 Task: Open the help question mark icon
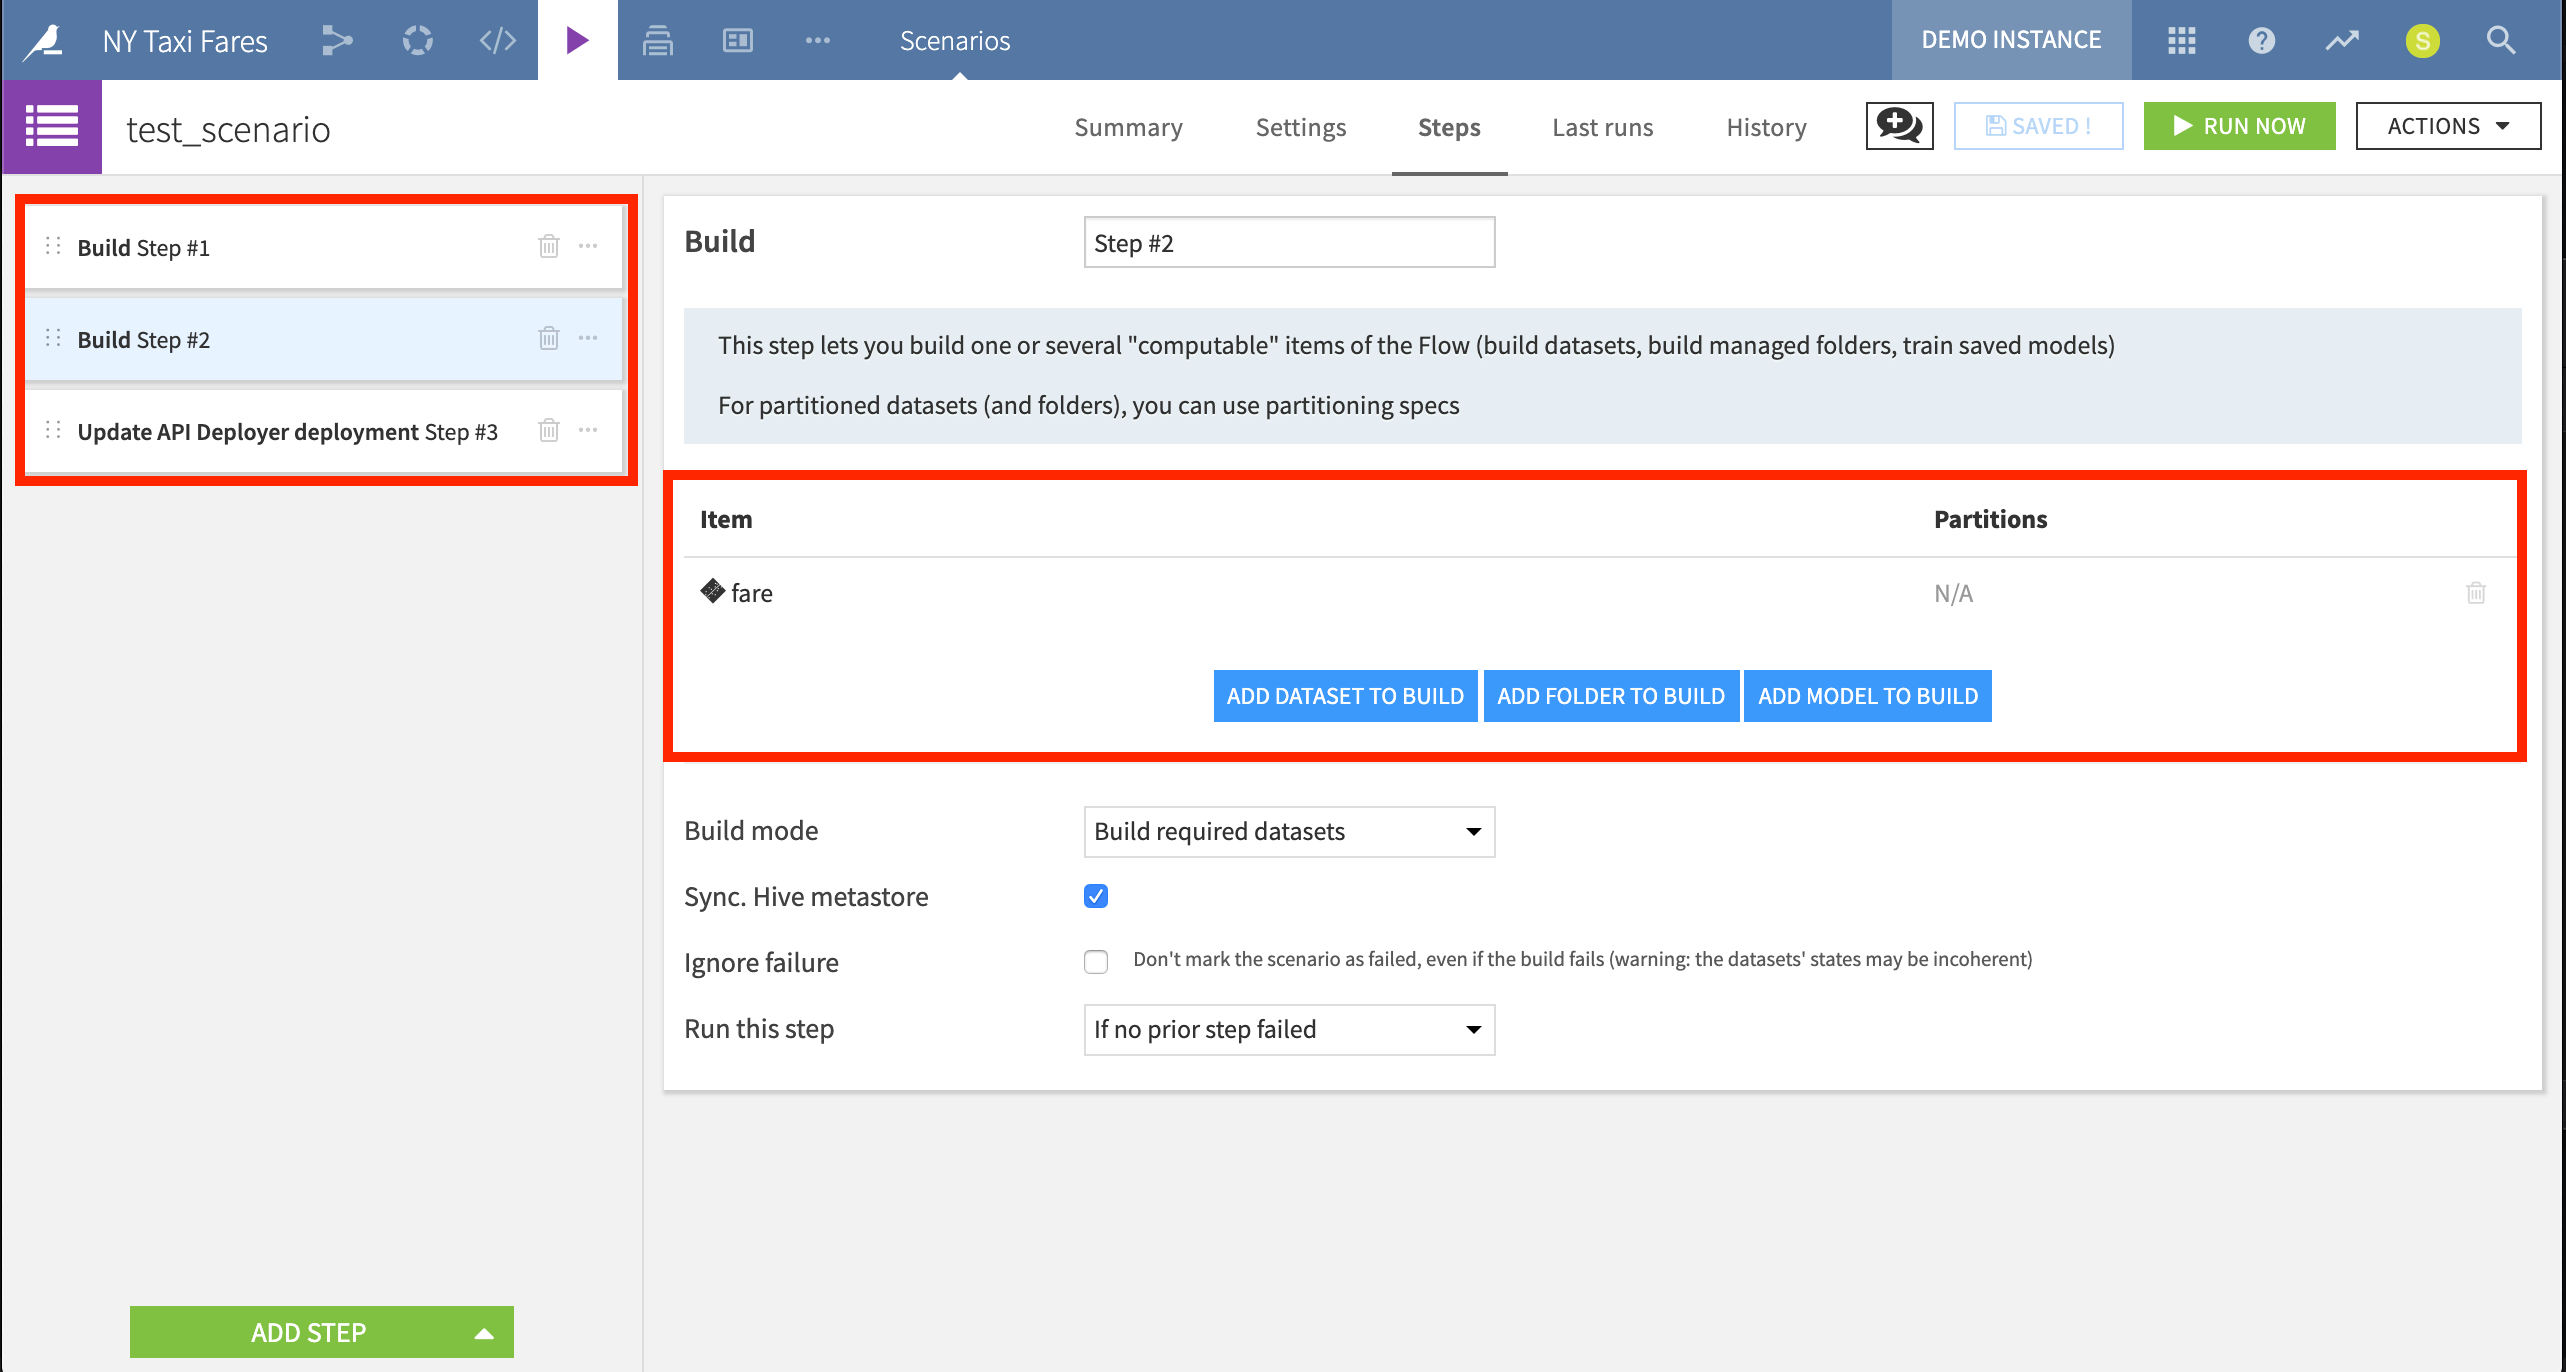point(2261,40)
